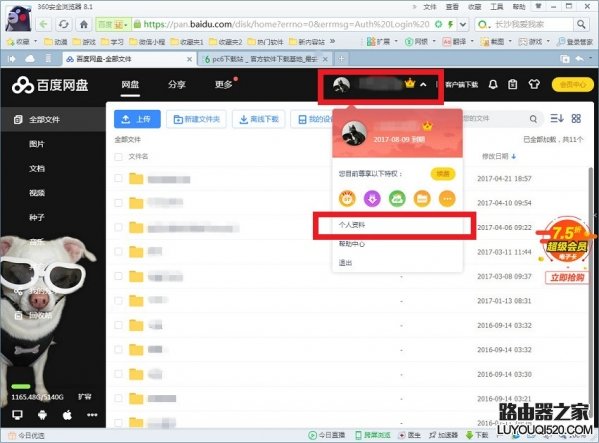Switch to the 网盘 tab
The width and height of the screenshot is (599, 443).
pyautogui.click(x=130, y=84)
